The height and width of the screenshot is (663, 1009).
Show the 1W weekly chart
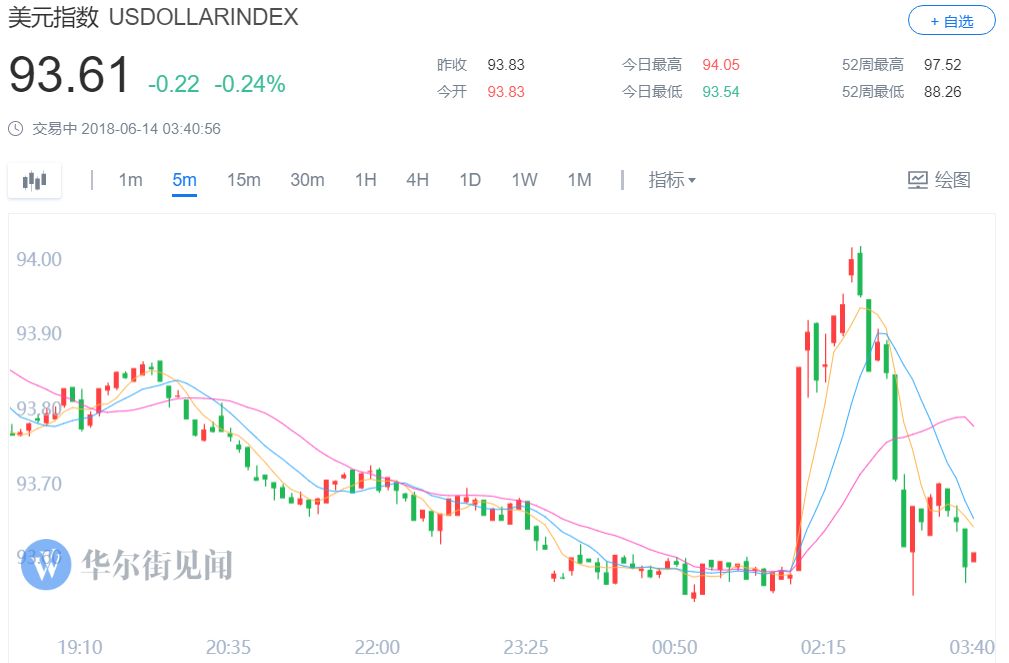coord(524,180)
